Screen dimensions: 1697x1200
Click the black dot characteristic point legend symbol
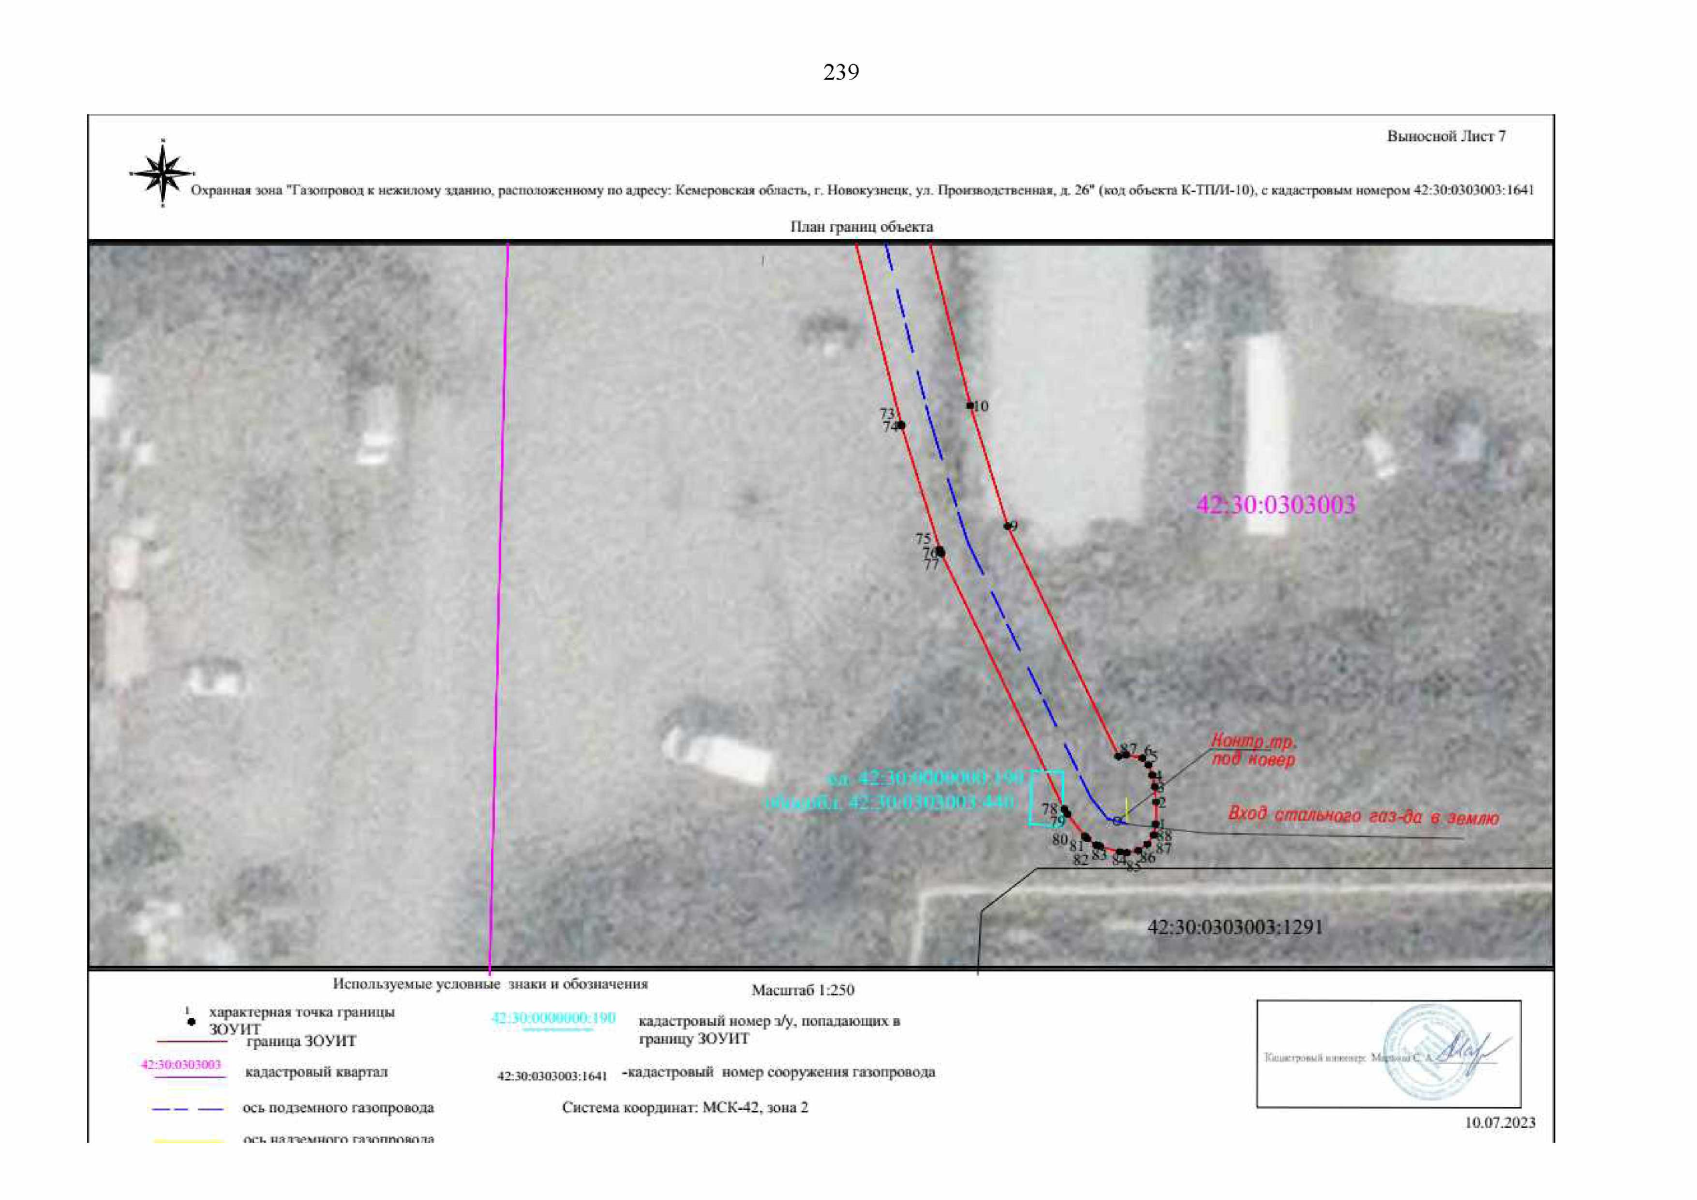click(191, 1022)
